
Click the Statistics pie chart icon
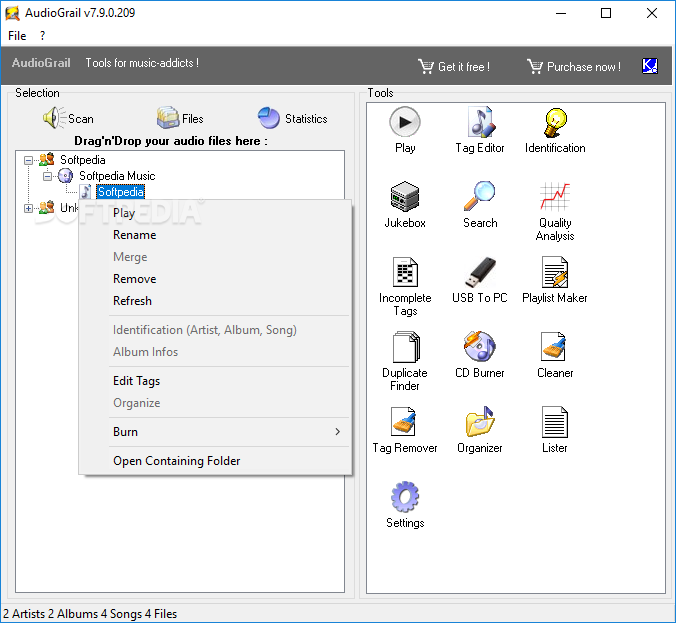[x=269, y=118]
